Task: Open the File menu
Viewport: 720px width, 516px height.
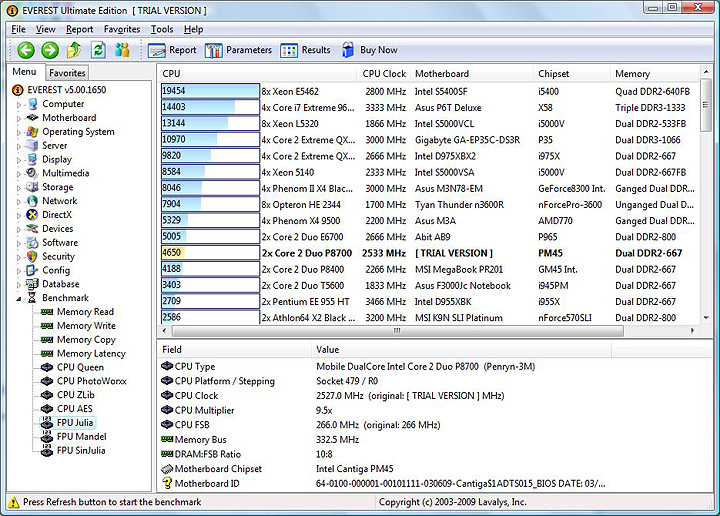Action: 18,29
